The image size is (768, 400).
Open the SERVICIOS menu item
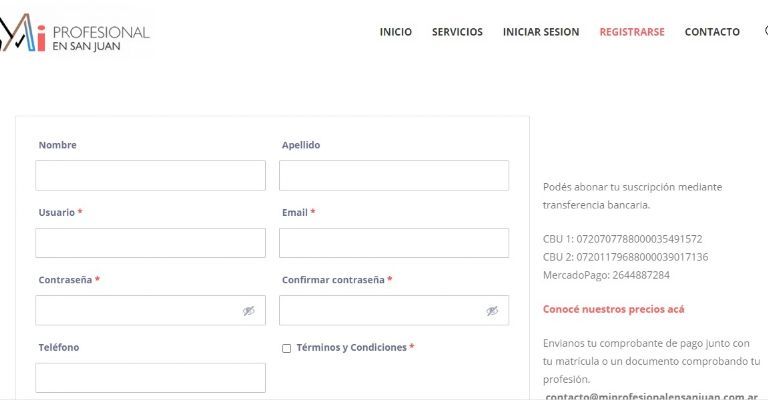(x=457, y=32)
